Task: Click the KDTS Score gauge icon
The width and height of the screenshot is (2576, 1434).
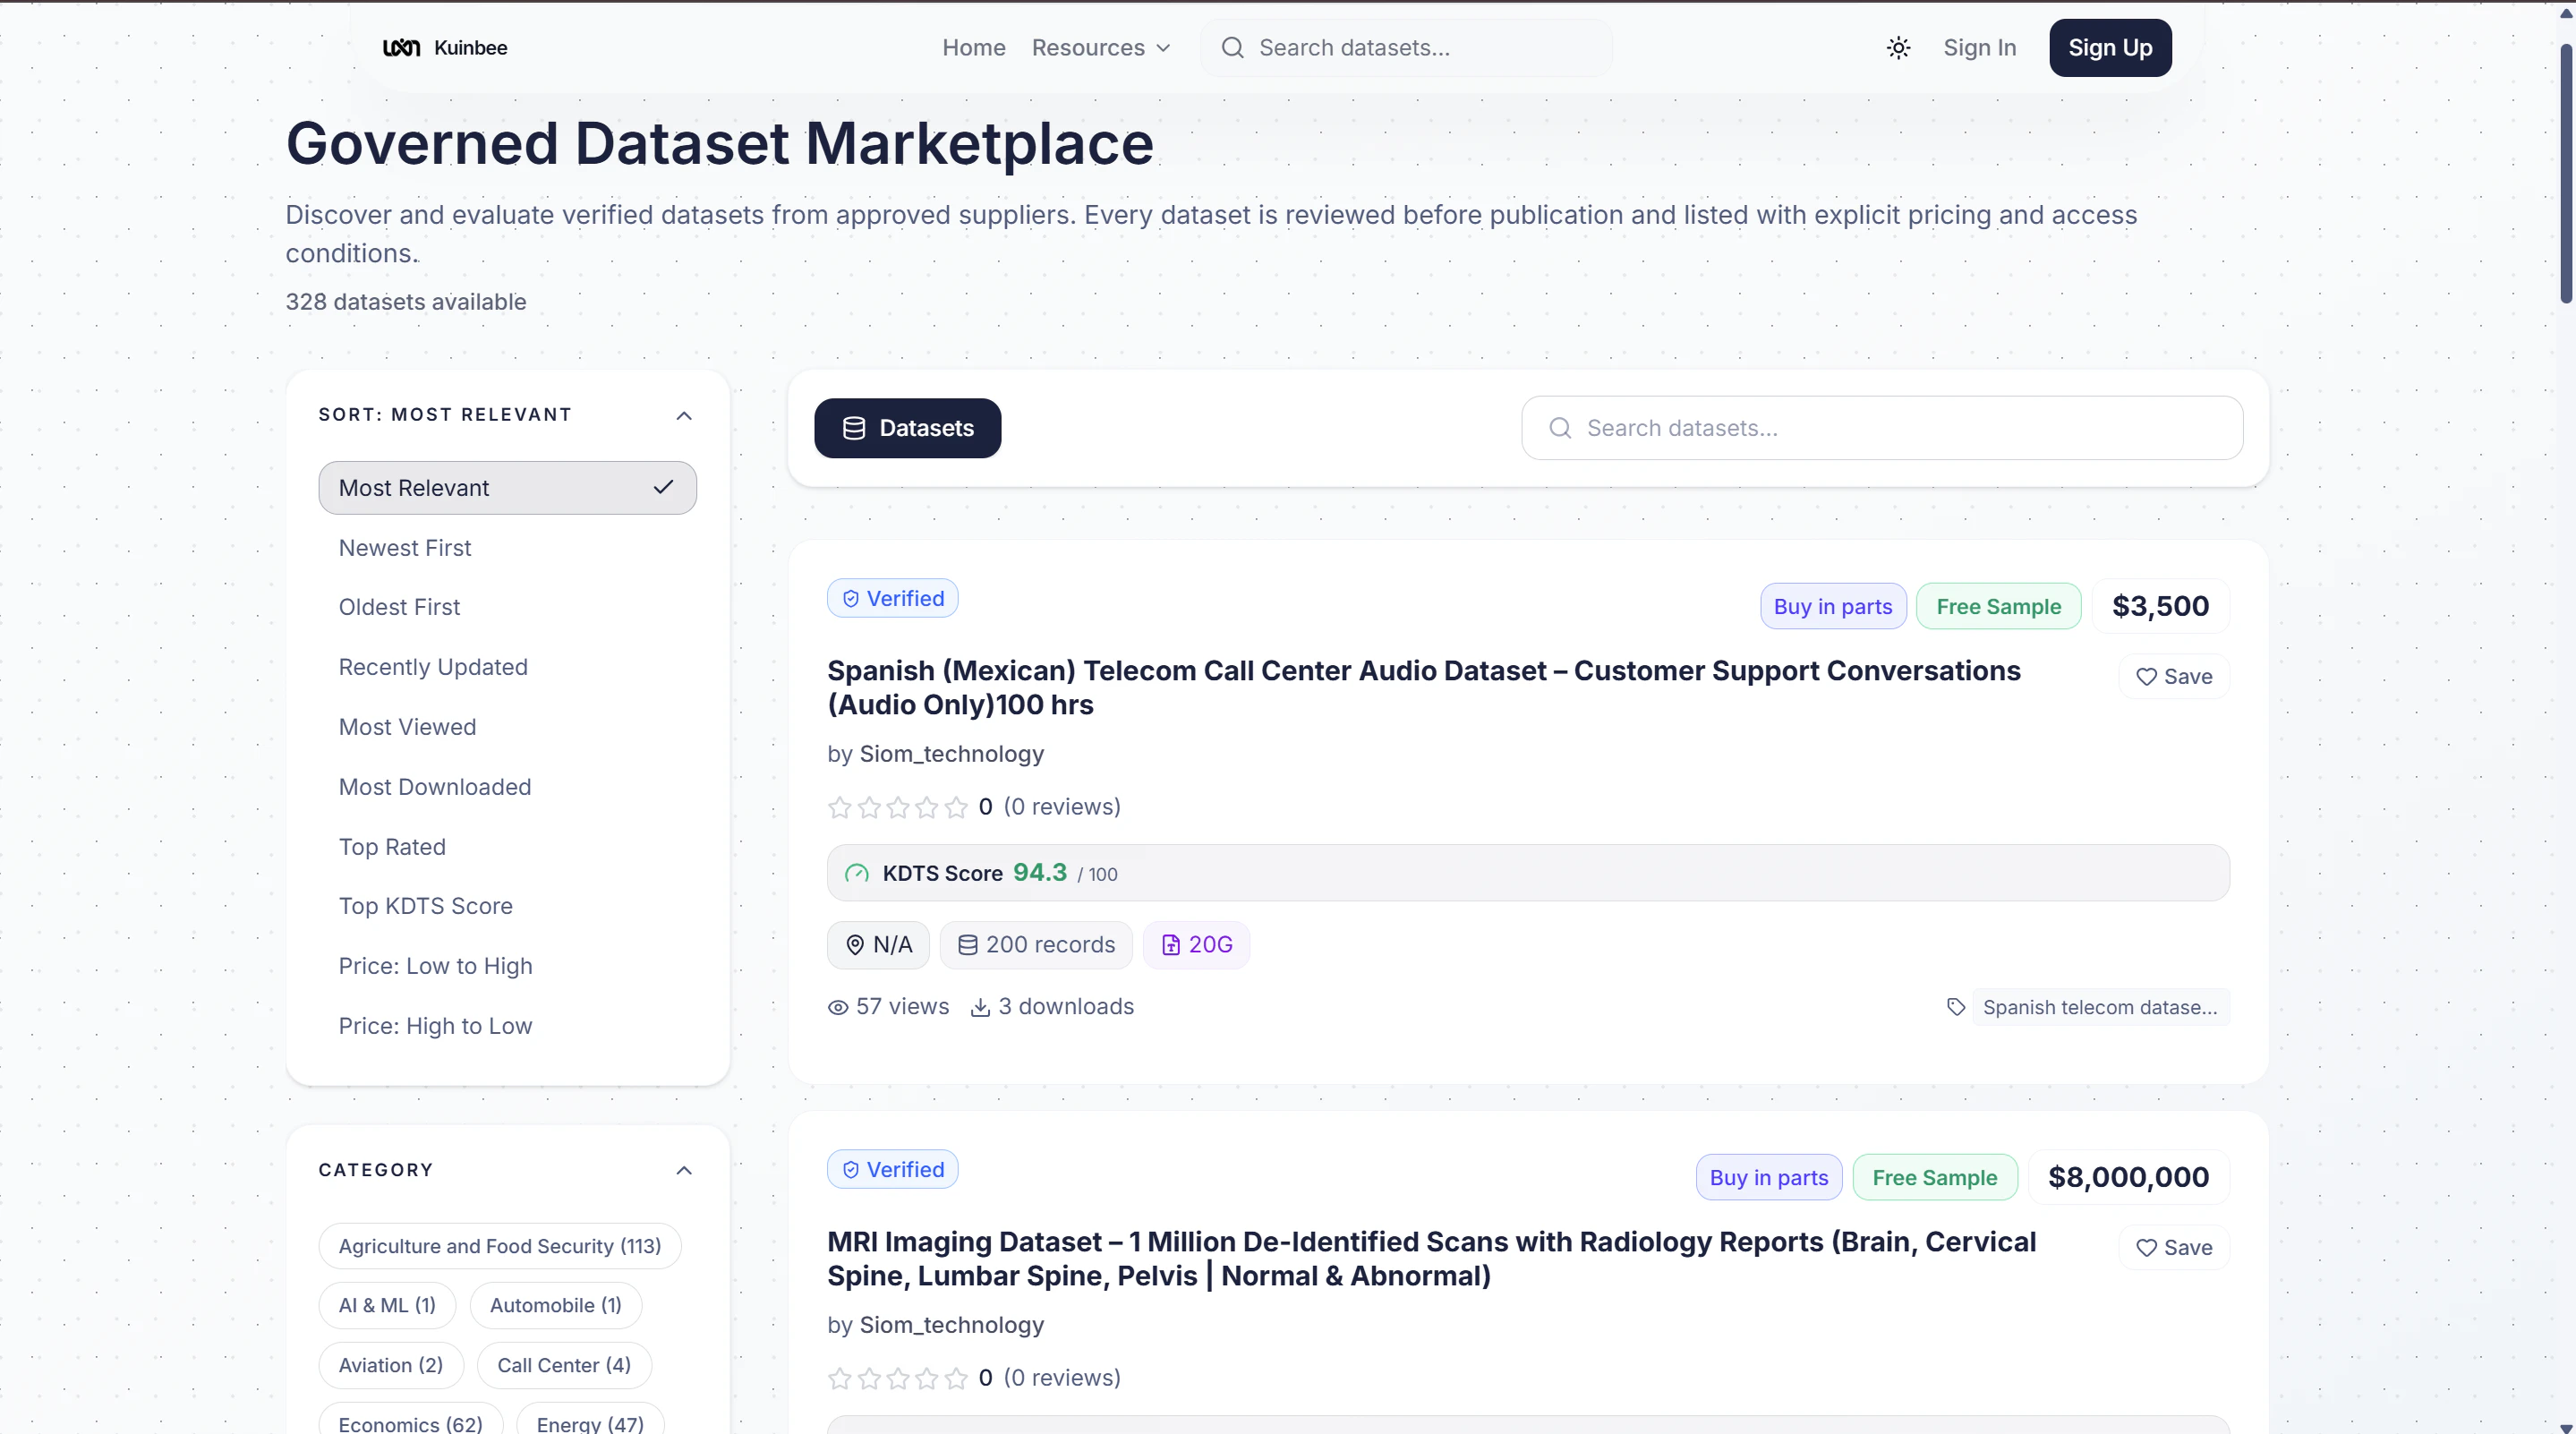Action: [857, 873]
